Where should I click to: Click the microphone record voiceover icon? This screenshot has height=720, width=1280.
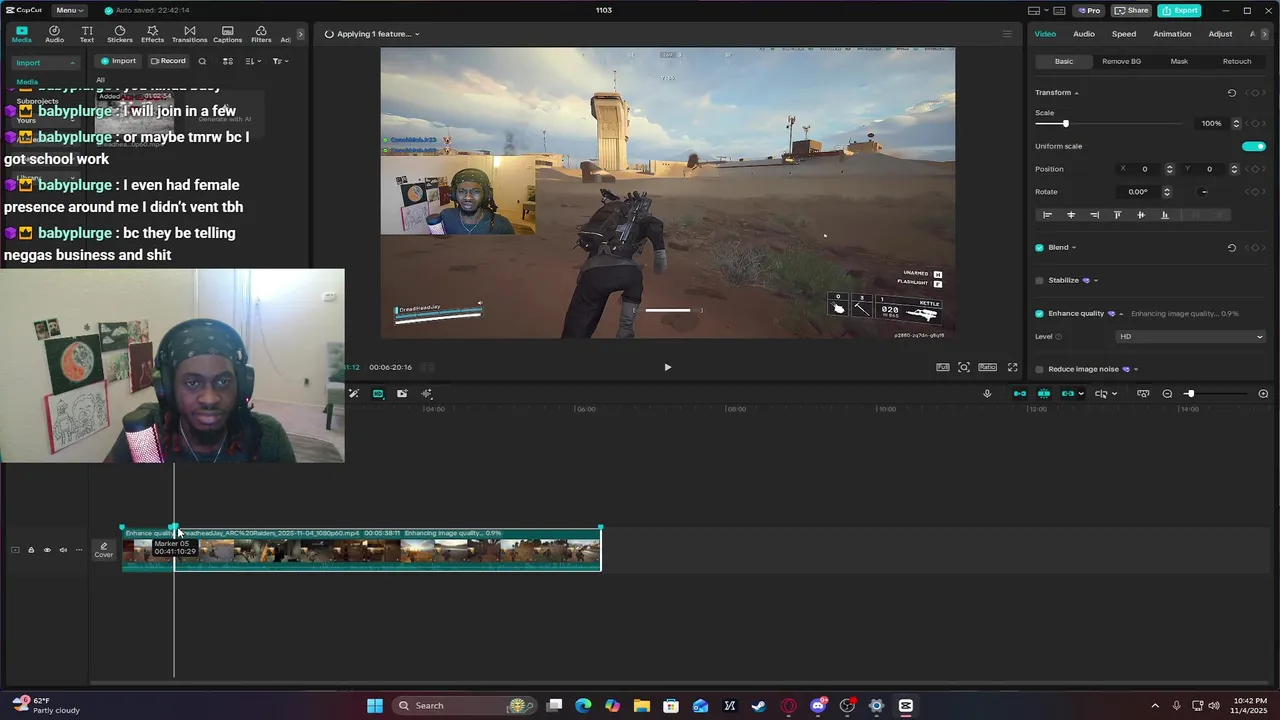(987, 394)
